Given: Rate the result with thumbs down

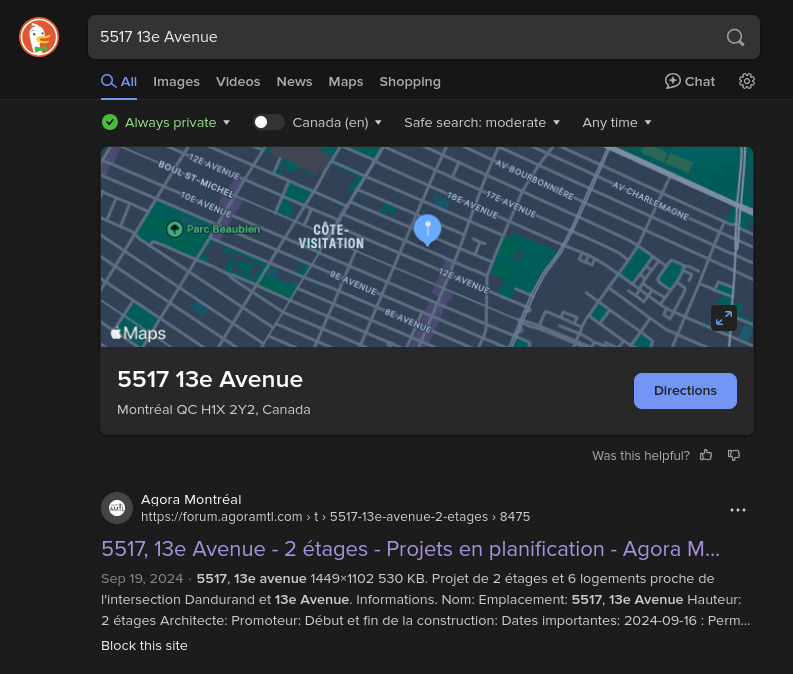Looking at the screenshot, I should (x=733, y=456).
